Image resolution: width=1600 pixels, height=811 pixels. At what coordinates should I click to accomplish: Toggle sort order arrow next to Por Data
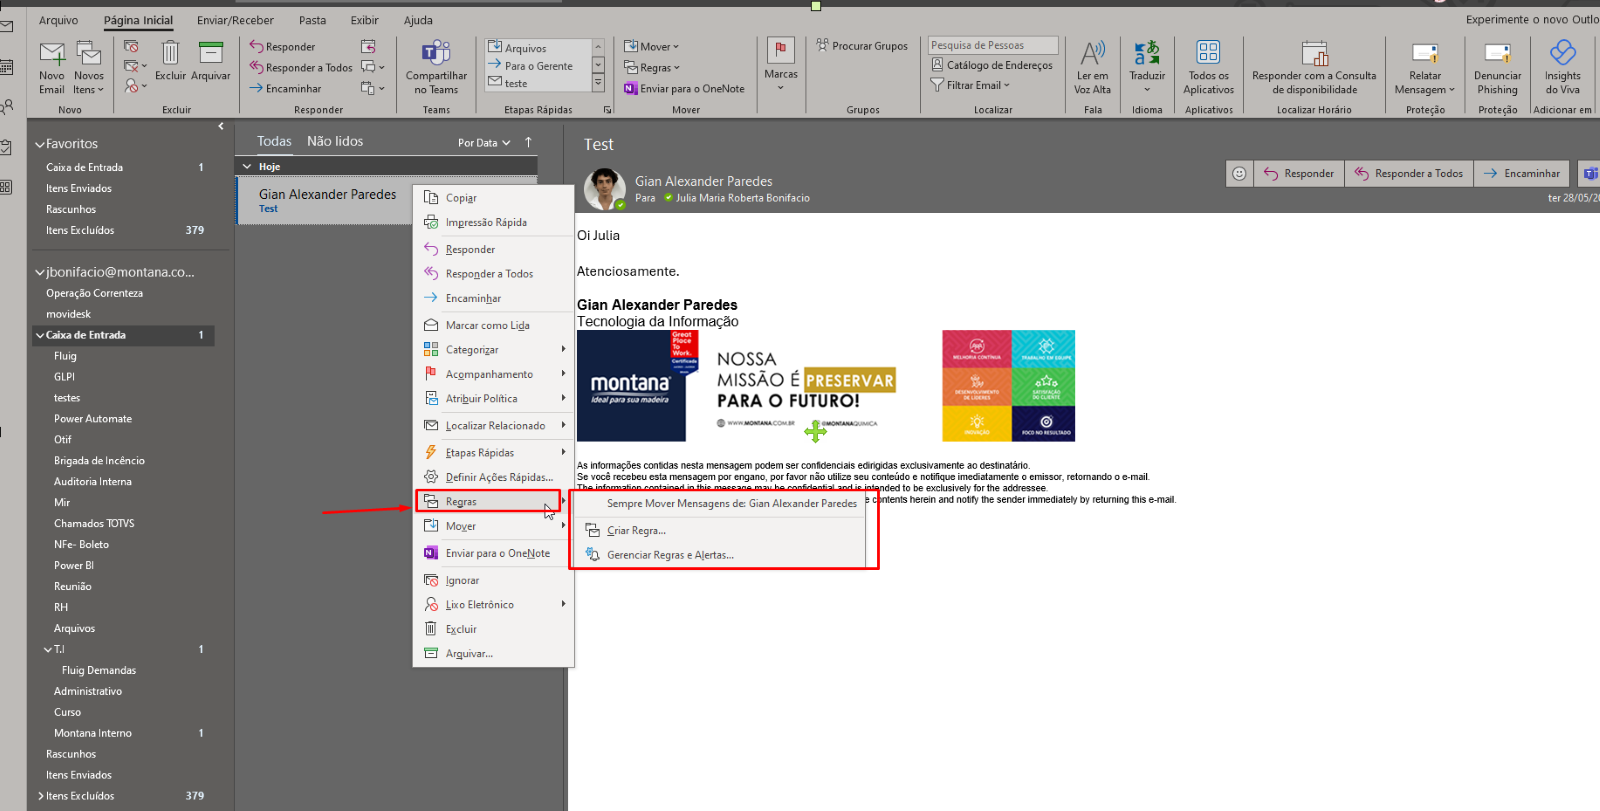[x=529, y=142]
